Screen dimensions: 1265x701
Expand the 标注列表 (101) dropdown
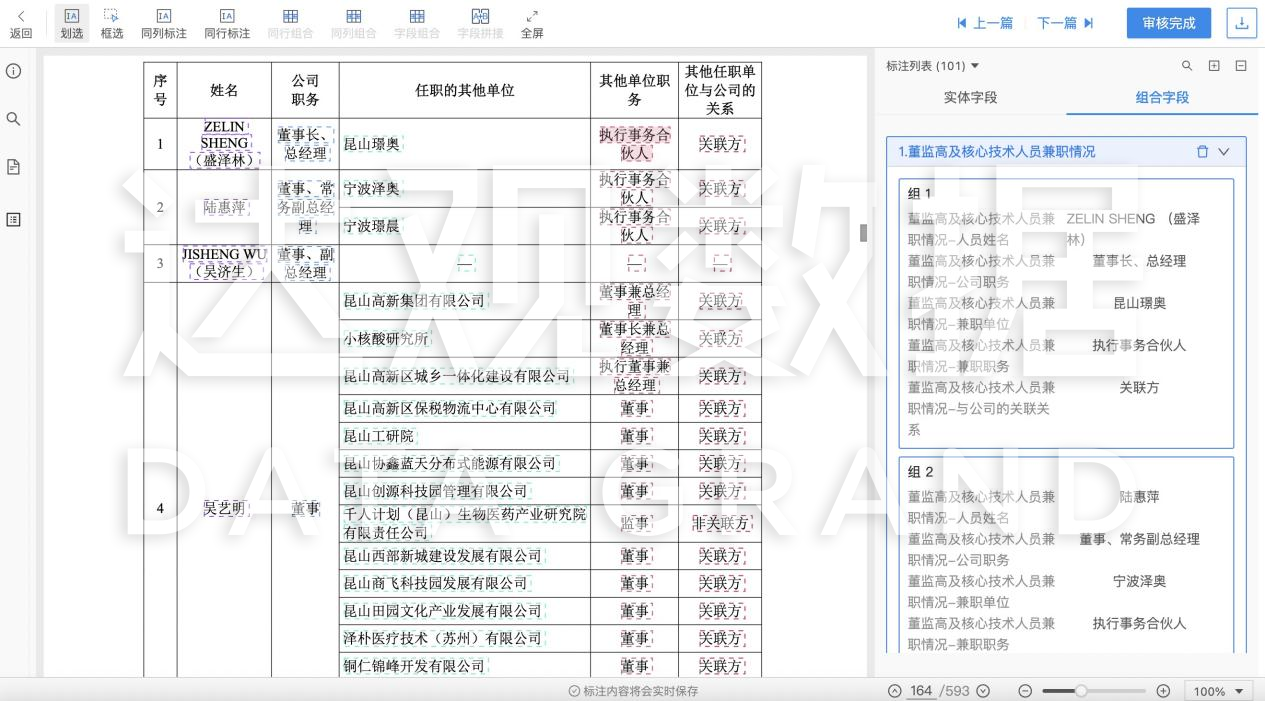pyautogui.click(x=933, y=66)
